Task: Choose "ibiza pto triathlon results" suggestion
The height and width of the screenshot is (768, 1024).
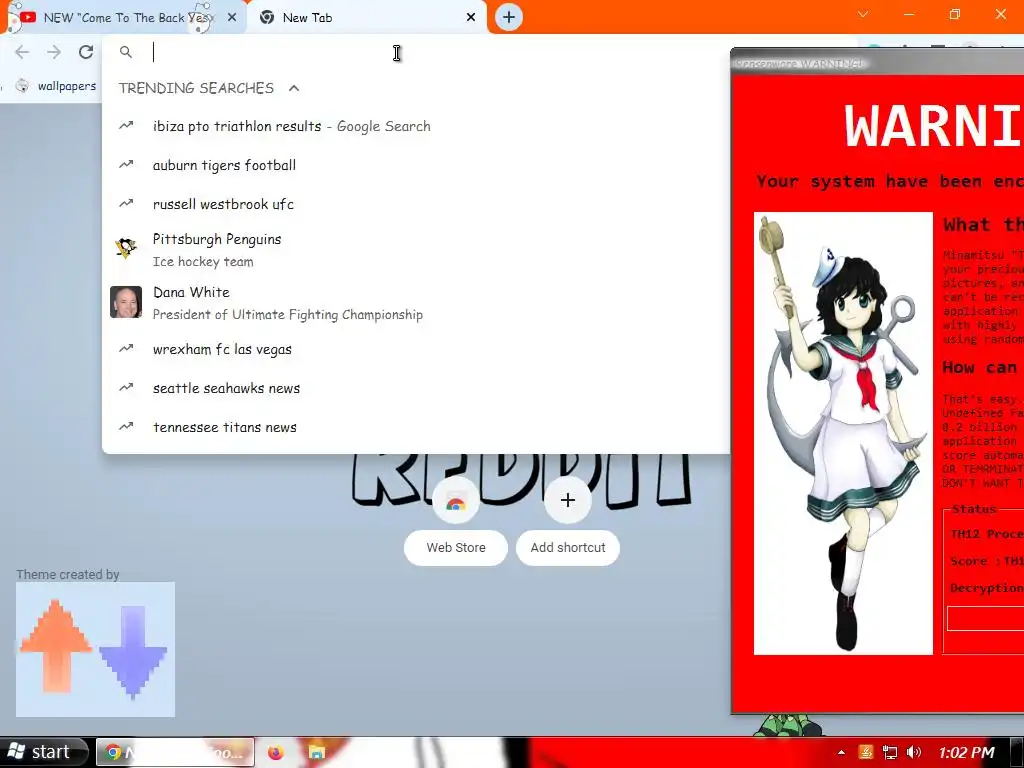Action: pos(416,126)
